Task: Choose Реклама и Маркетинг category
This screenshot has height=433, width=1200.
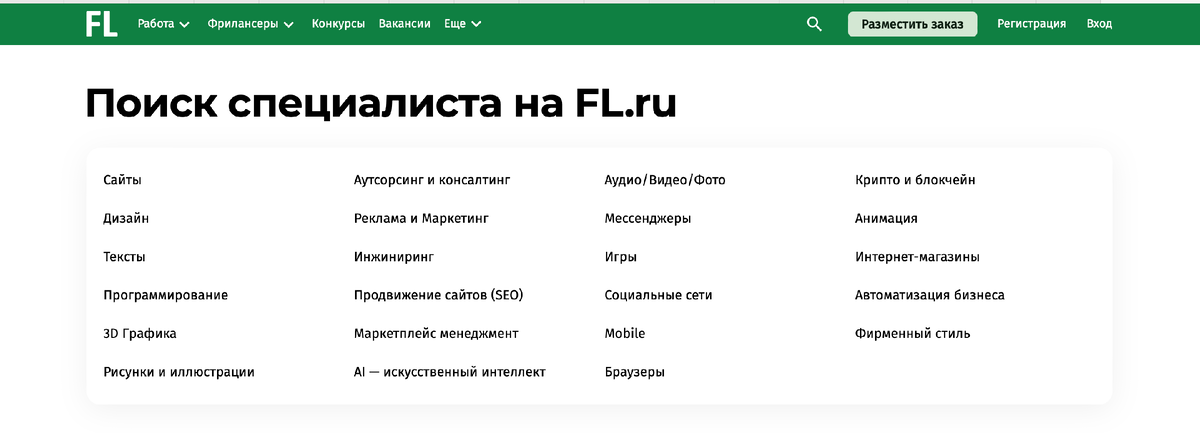Action: point(421,218)
